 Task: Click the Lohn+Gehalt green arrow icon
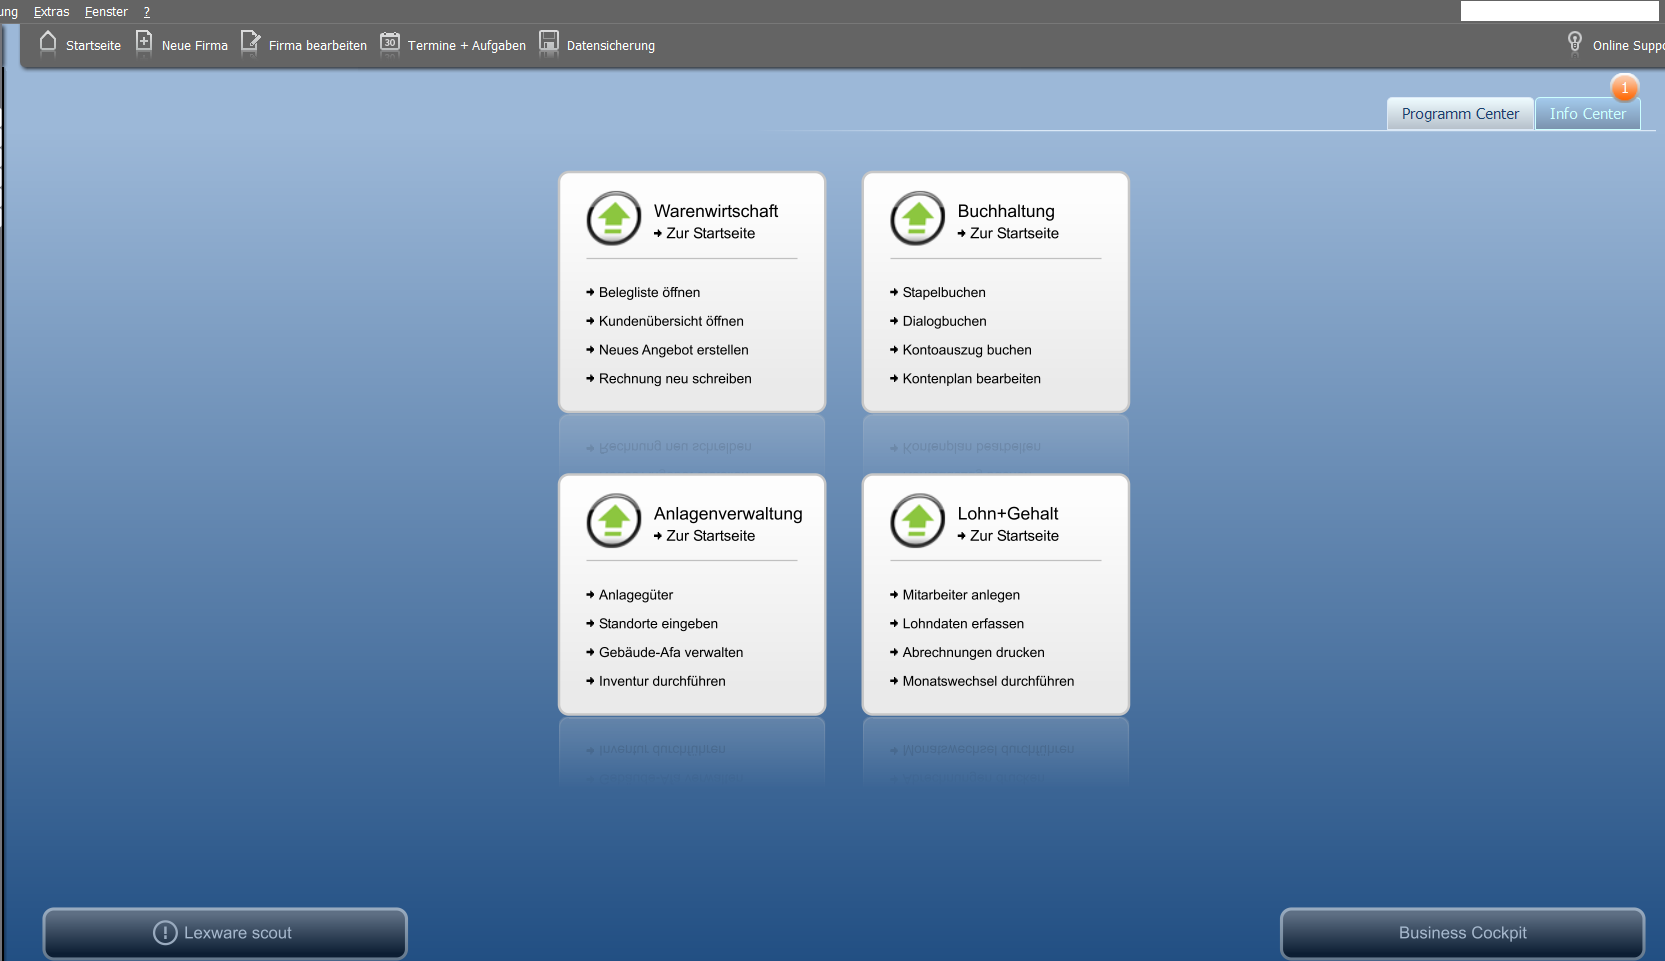918,520
